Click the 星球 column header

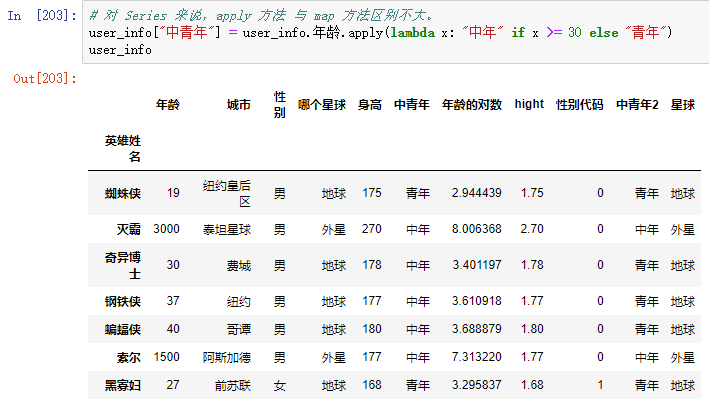pyautogui.click(x=683, y=105)
